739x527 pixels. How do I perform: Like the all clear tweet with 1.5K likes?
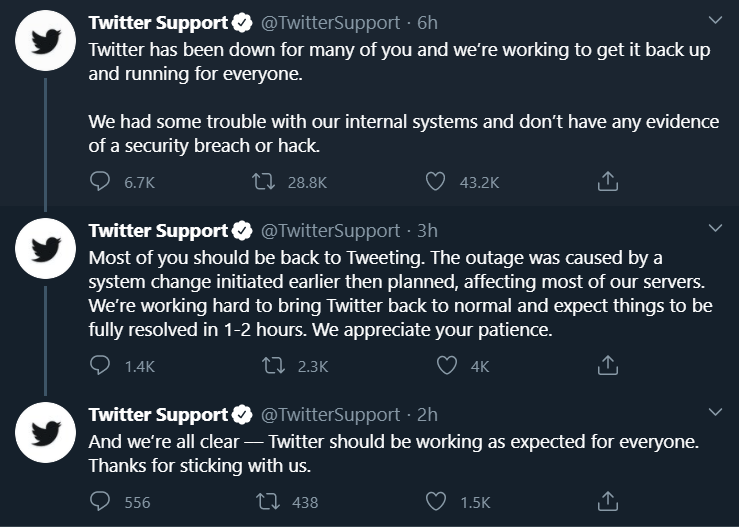click(x=435, y=502)
